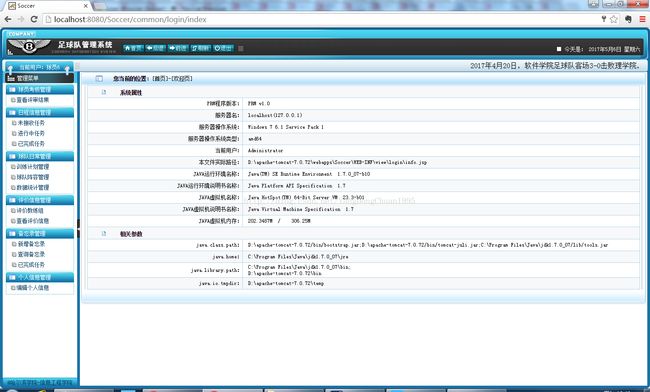Click the 相关参数 section heading

(131, 234)
